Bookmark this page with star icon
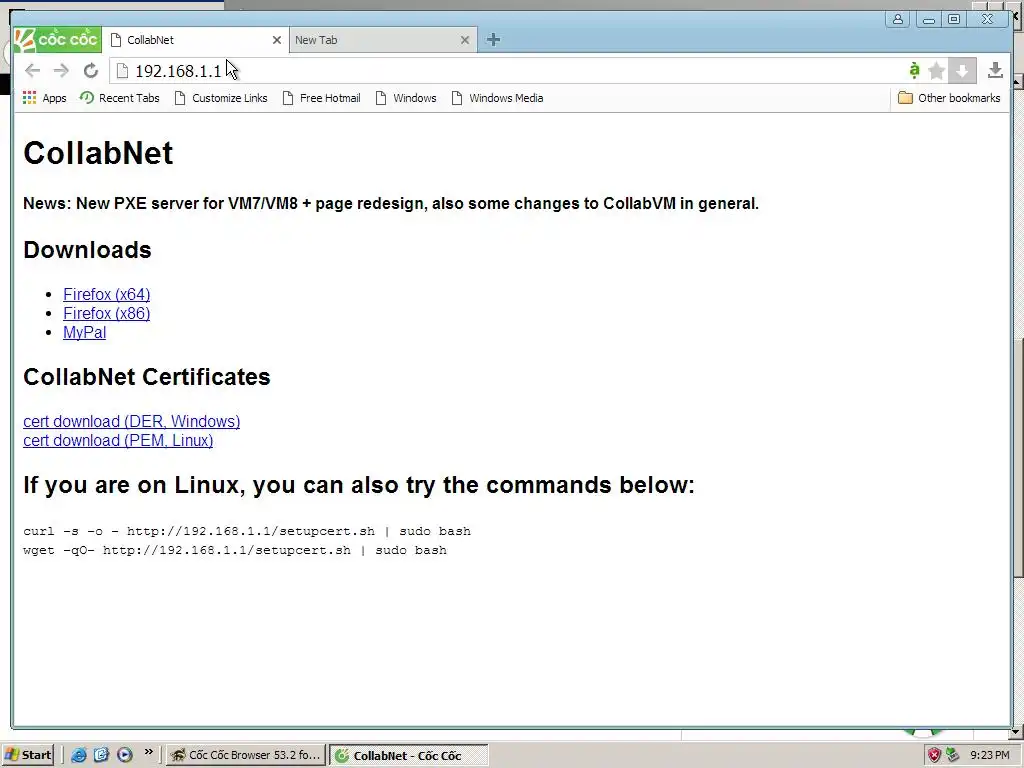 [x=936, y=71]
